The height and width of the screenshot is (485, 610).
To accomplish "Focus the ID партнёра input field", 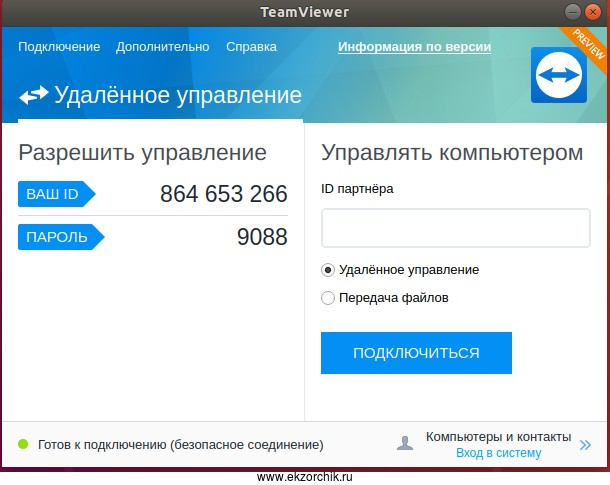I will tap(456, 228).
